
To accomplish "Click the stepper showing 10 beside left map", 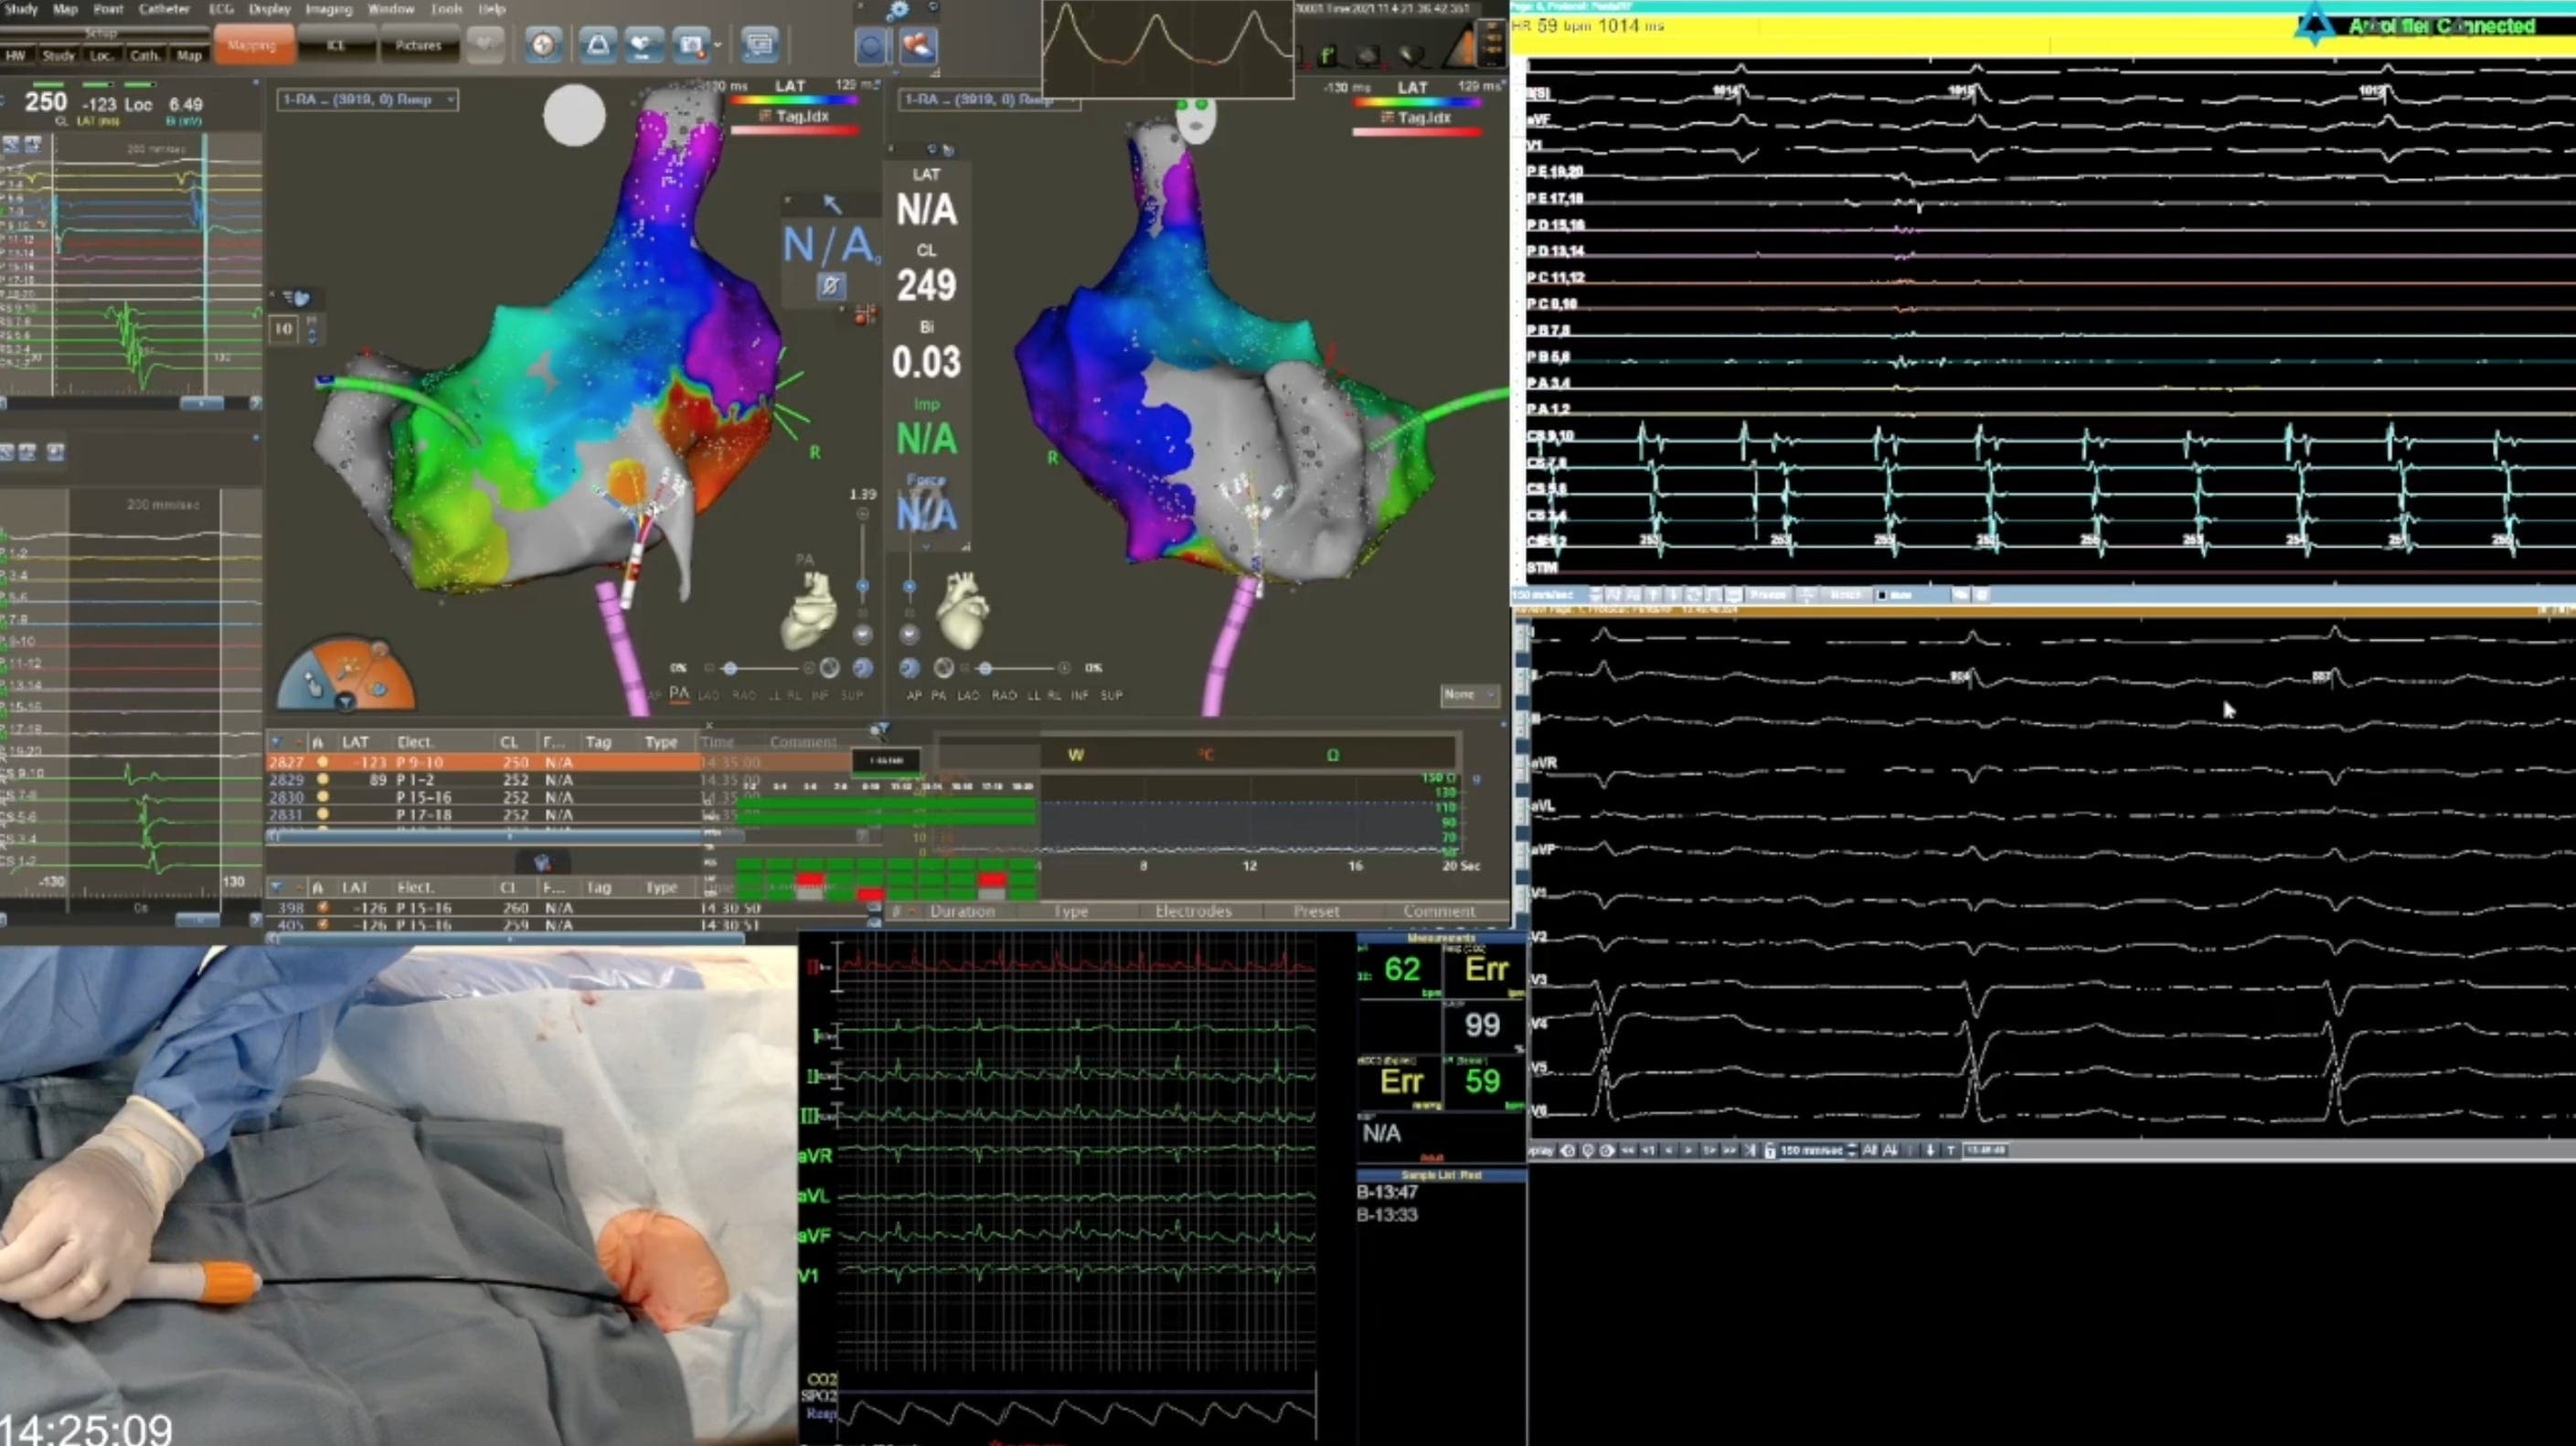I will [x=294, y=328].
